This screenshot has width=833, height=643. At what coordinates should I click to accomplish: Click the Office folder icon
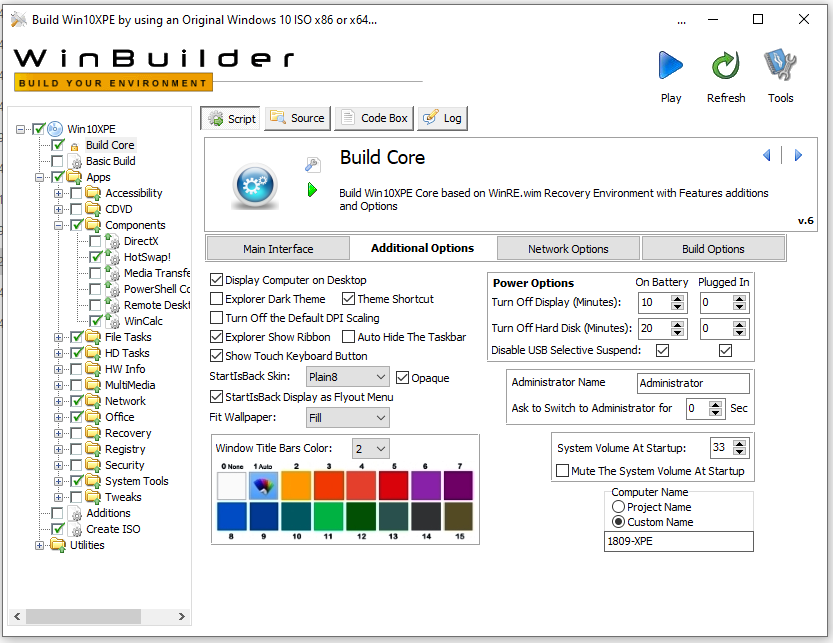coord(93,417)
